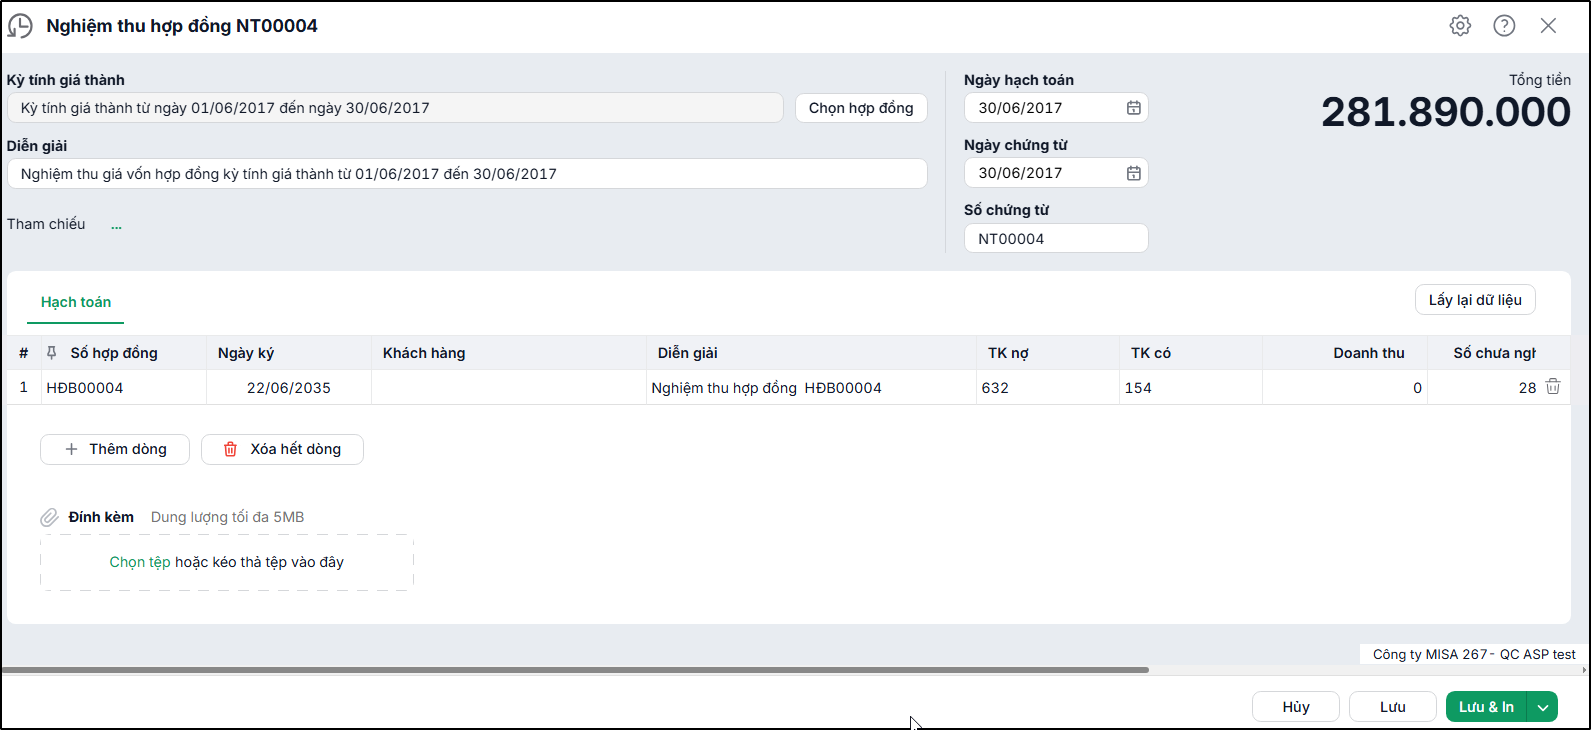1591x730 pixels.
Task: Close the Nghiệm thu hợp đồng dialog
Action: pyautogui.click(x=1548, y=26)
